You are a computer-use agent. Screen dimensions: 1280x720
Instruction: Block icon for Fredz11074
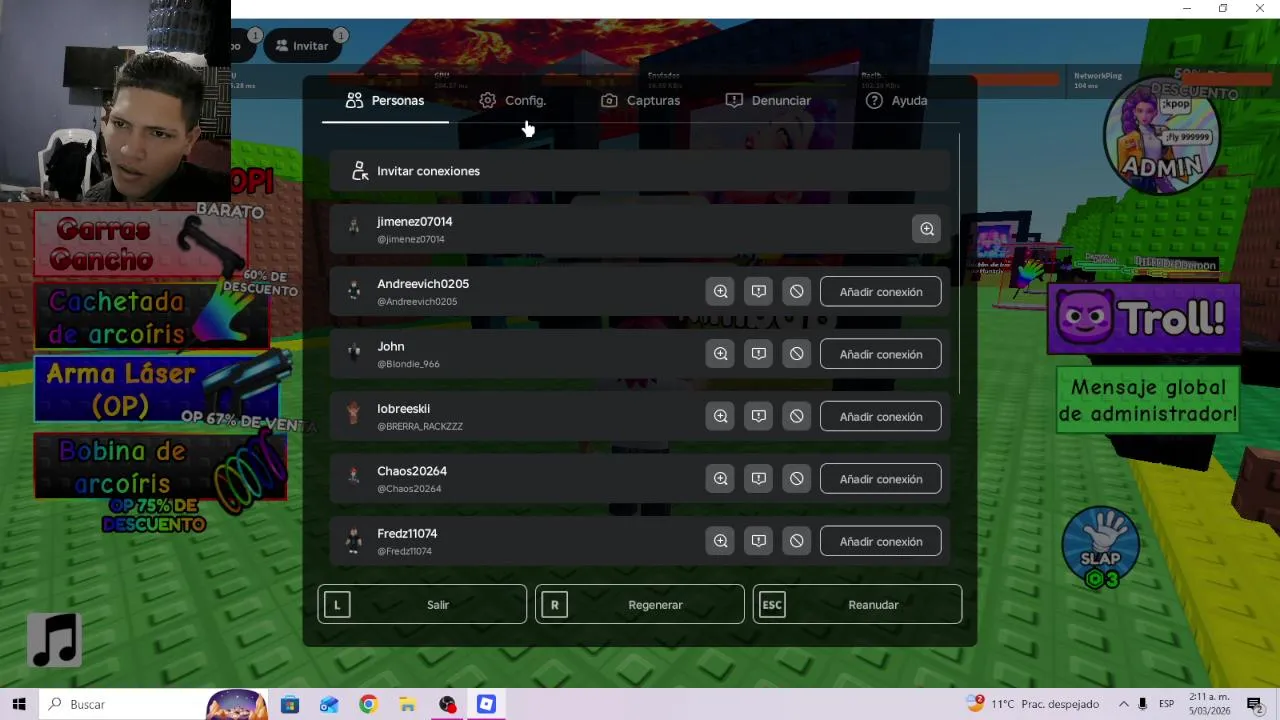pyautogui.click(x=796, y=541)
